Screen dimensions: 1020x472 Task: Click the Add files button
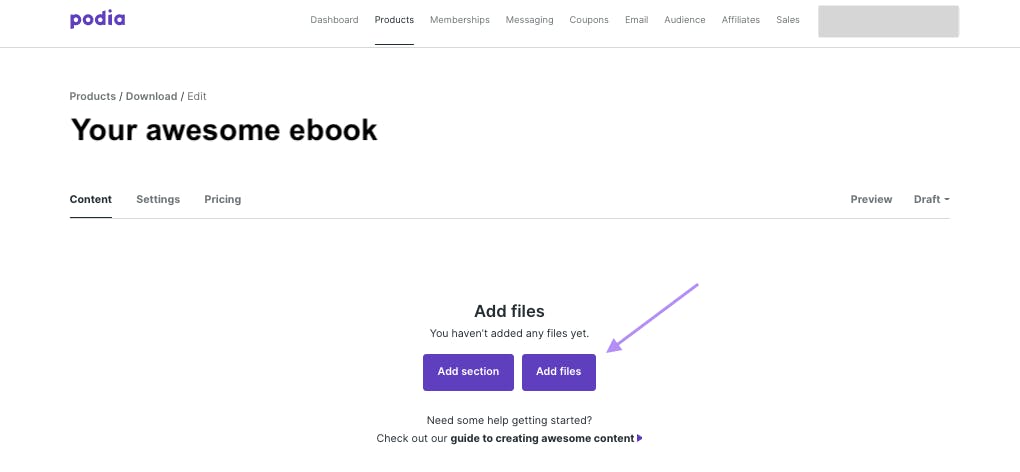pos(559,372)
